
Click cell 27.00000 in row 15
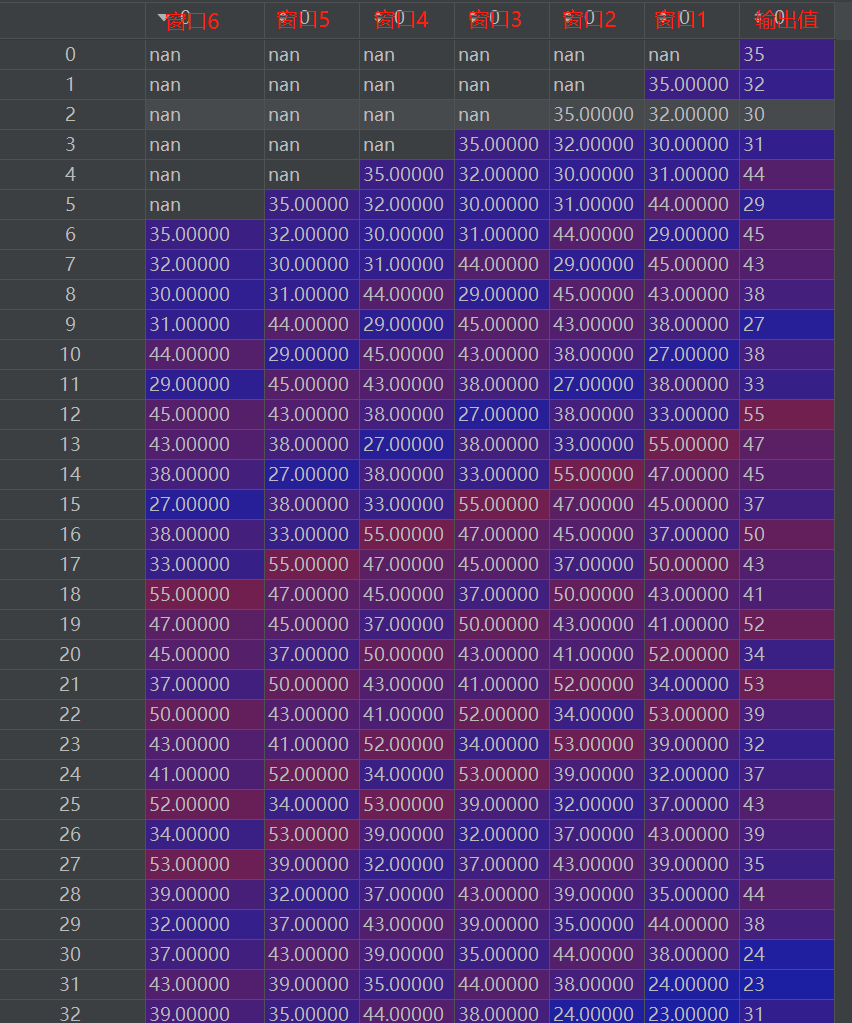[205, 504]
